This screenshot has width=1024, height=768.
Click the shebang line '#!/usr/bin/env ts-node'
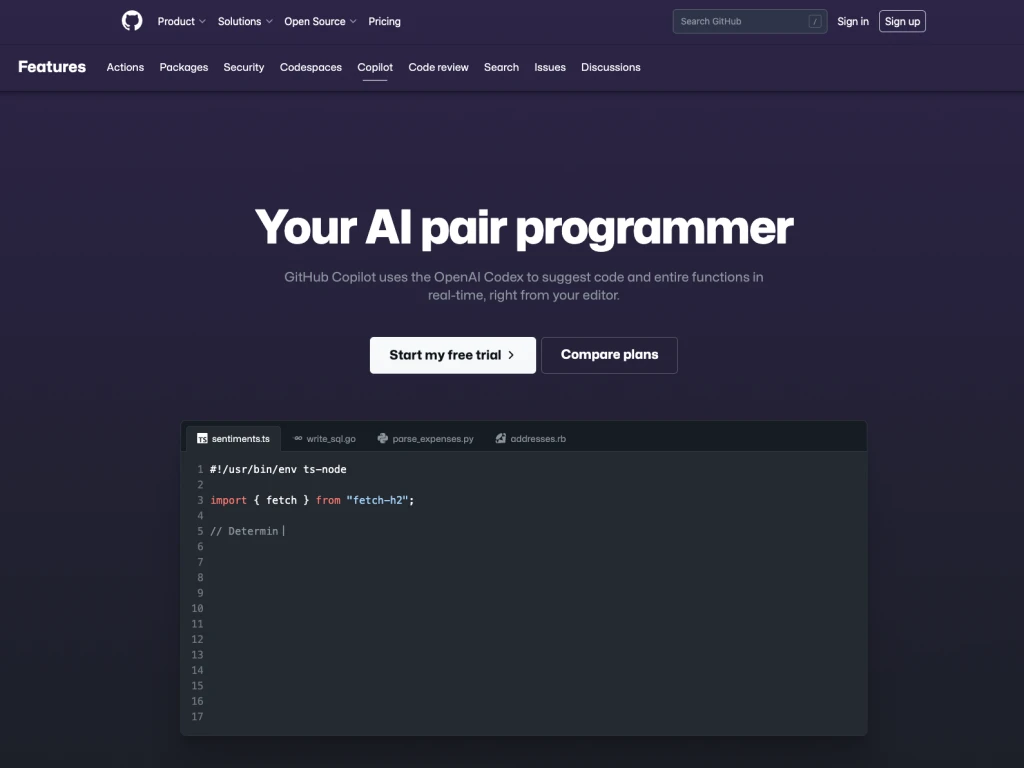pos(278,470)
